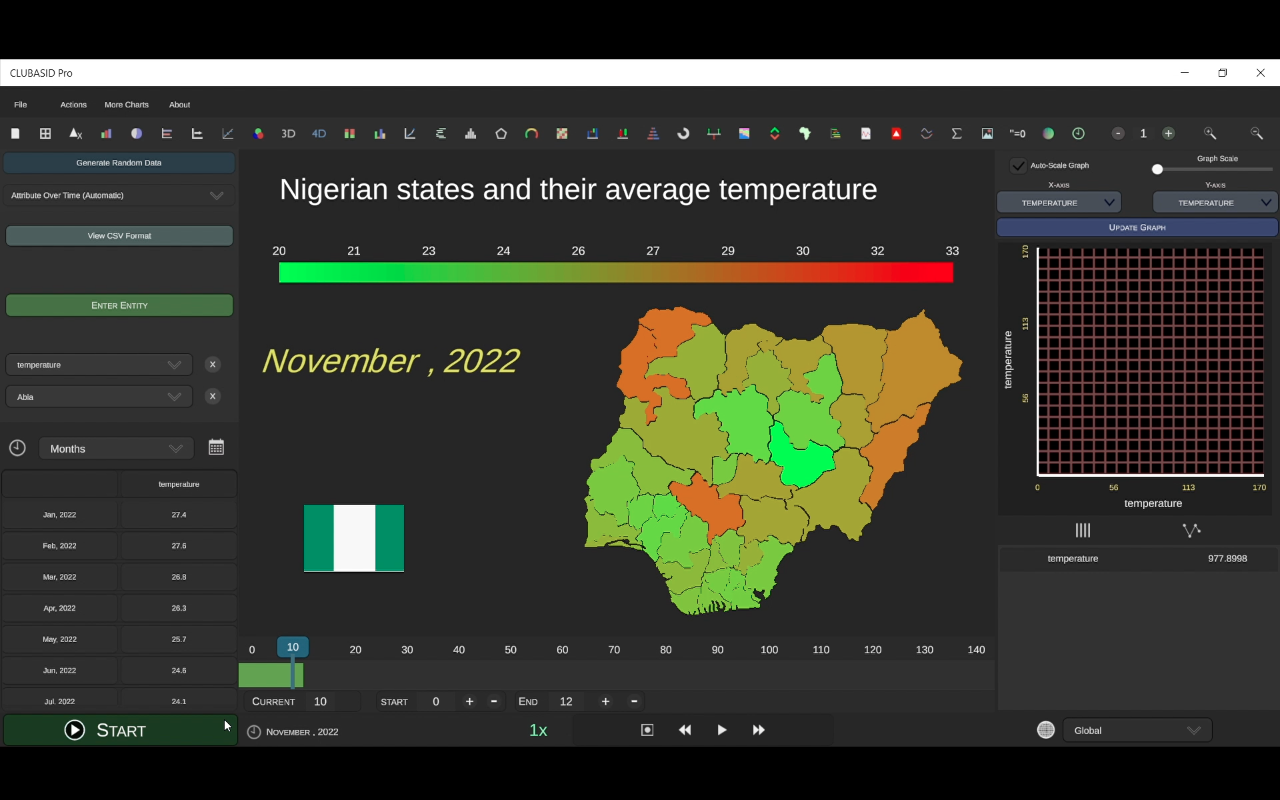The height and width of the screenshot is (800, 1280).
Task: Open the Months time unit dropdown
Action: (116, 448)
